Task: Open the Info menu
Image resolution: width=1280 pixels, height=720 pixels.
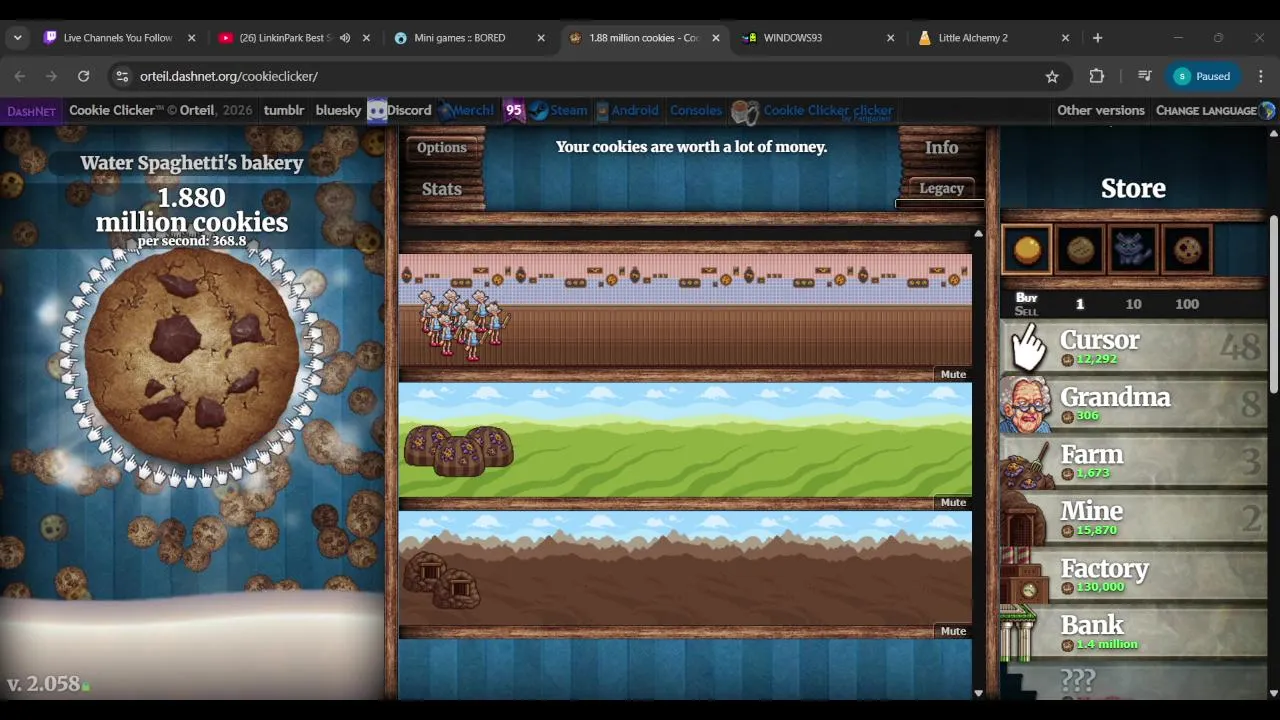Action: (x=941, y=147)
